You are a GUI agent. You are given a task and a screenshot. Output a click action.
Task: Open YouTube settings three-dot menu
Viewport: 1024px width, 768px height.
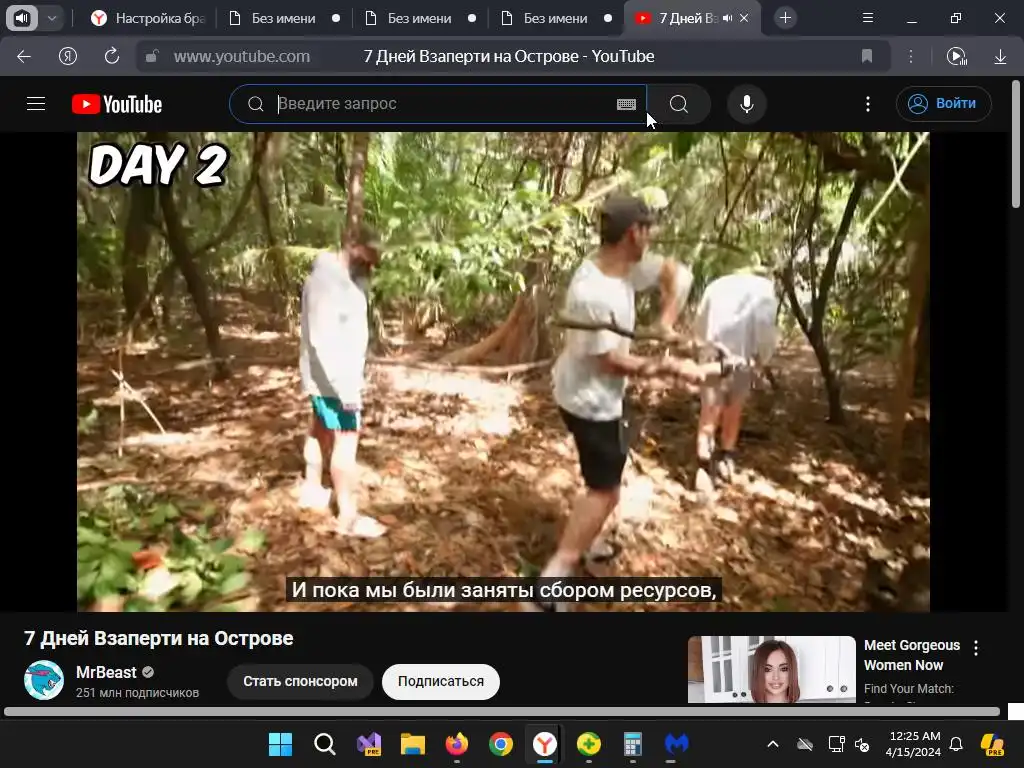click(868, 104)
